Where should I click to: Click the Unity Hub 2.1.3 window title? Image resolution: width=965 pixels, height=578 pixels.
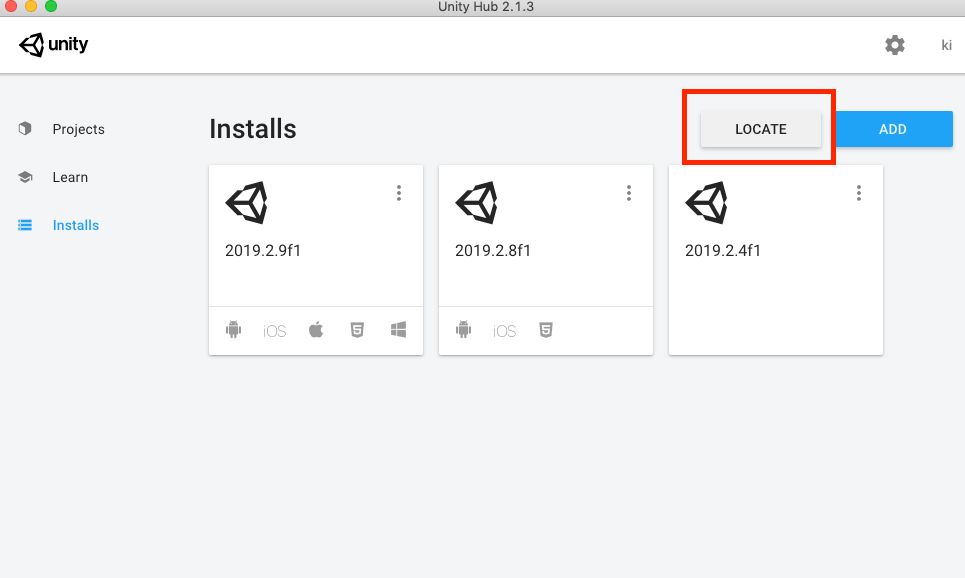point(486,7)
